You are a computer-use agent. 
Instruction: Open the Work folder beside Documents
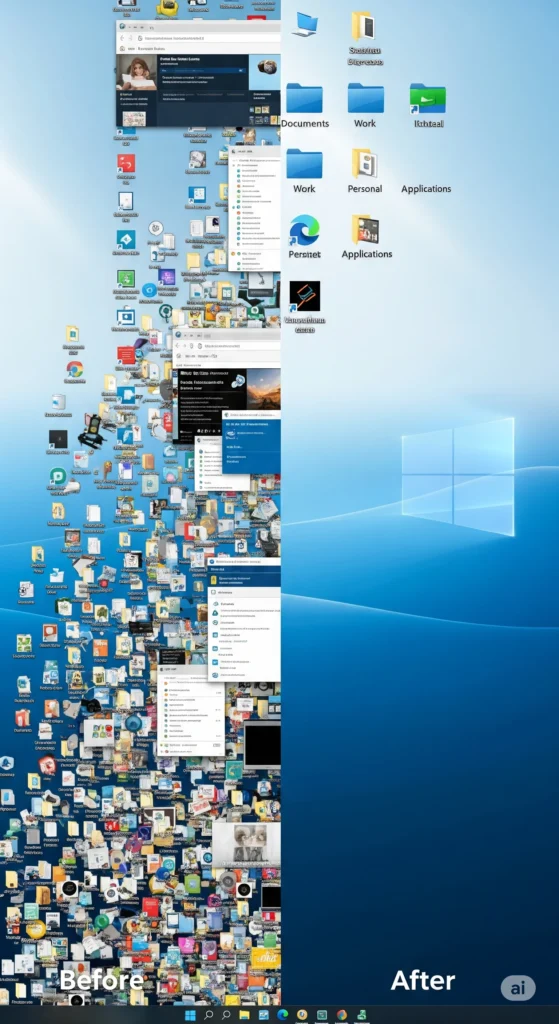(366, 99)
